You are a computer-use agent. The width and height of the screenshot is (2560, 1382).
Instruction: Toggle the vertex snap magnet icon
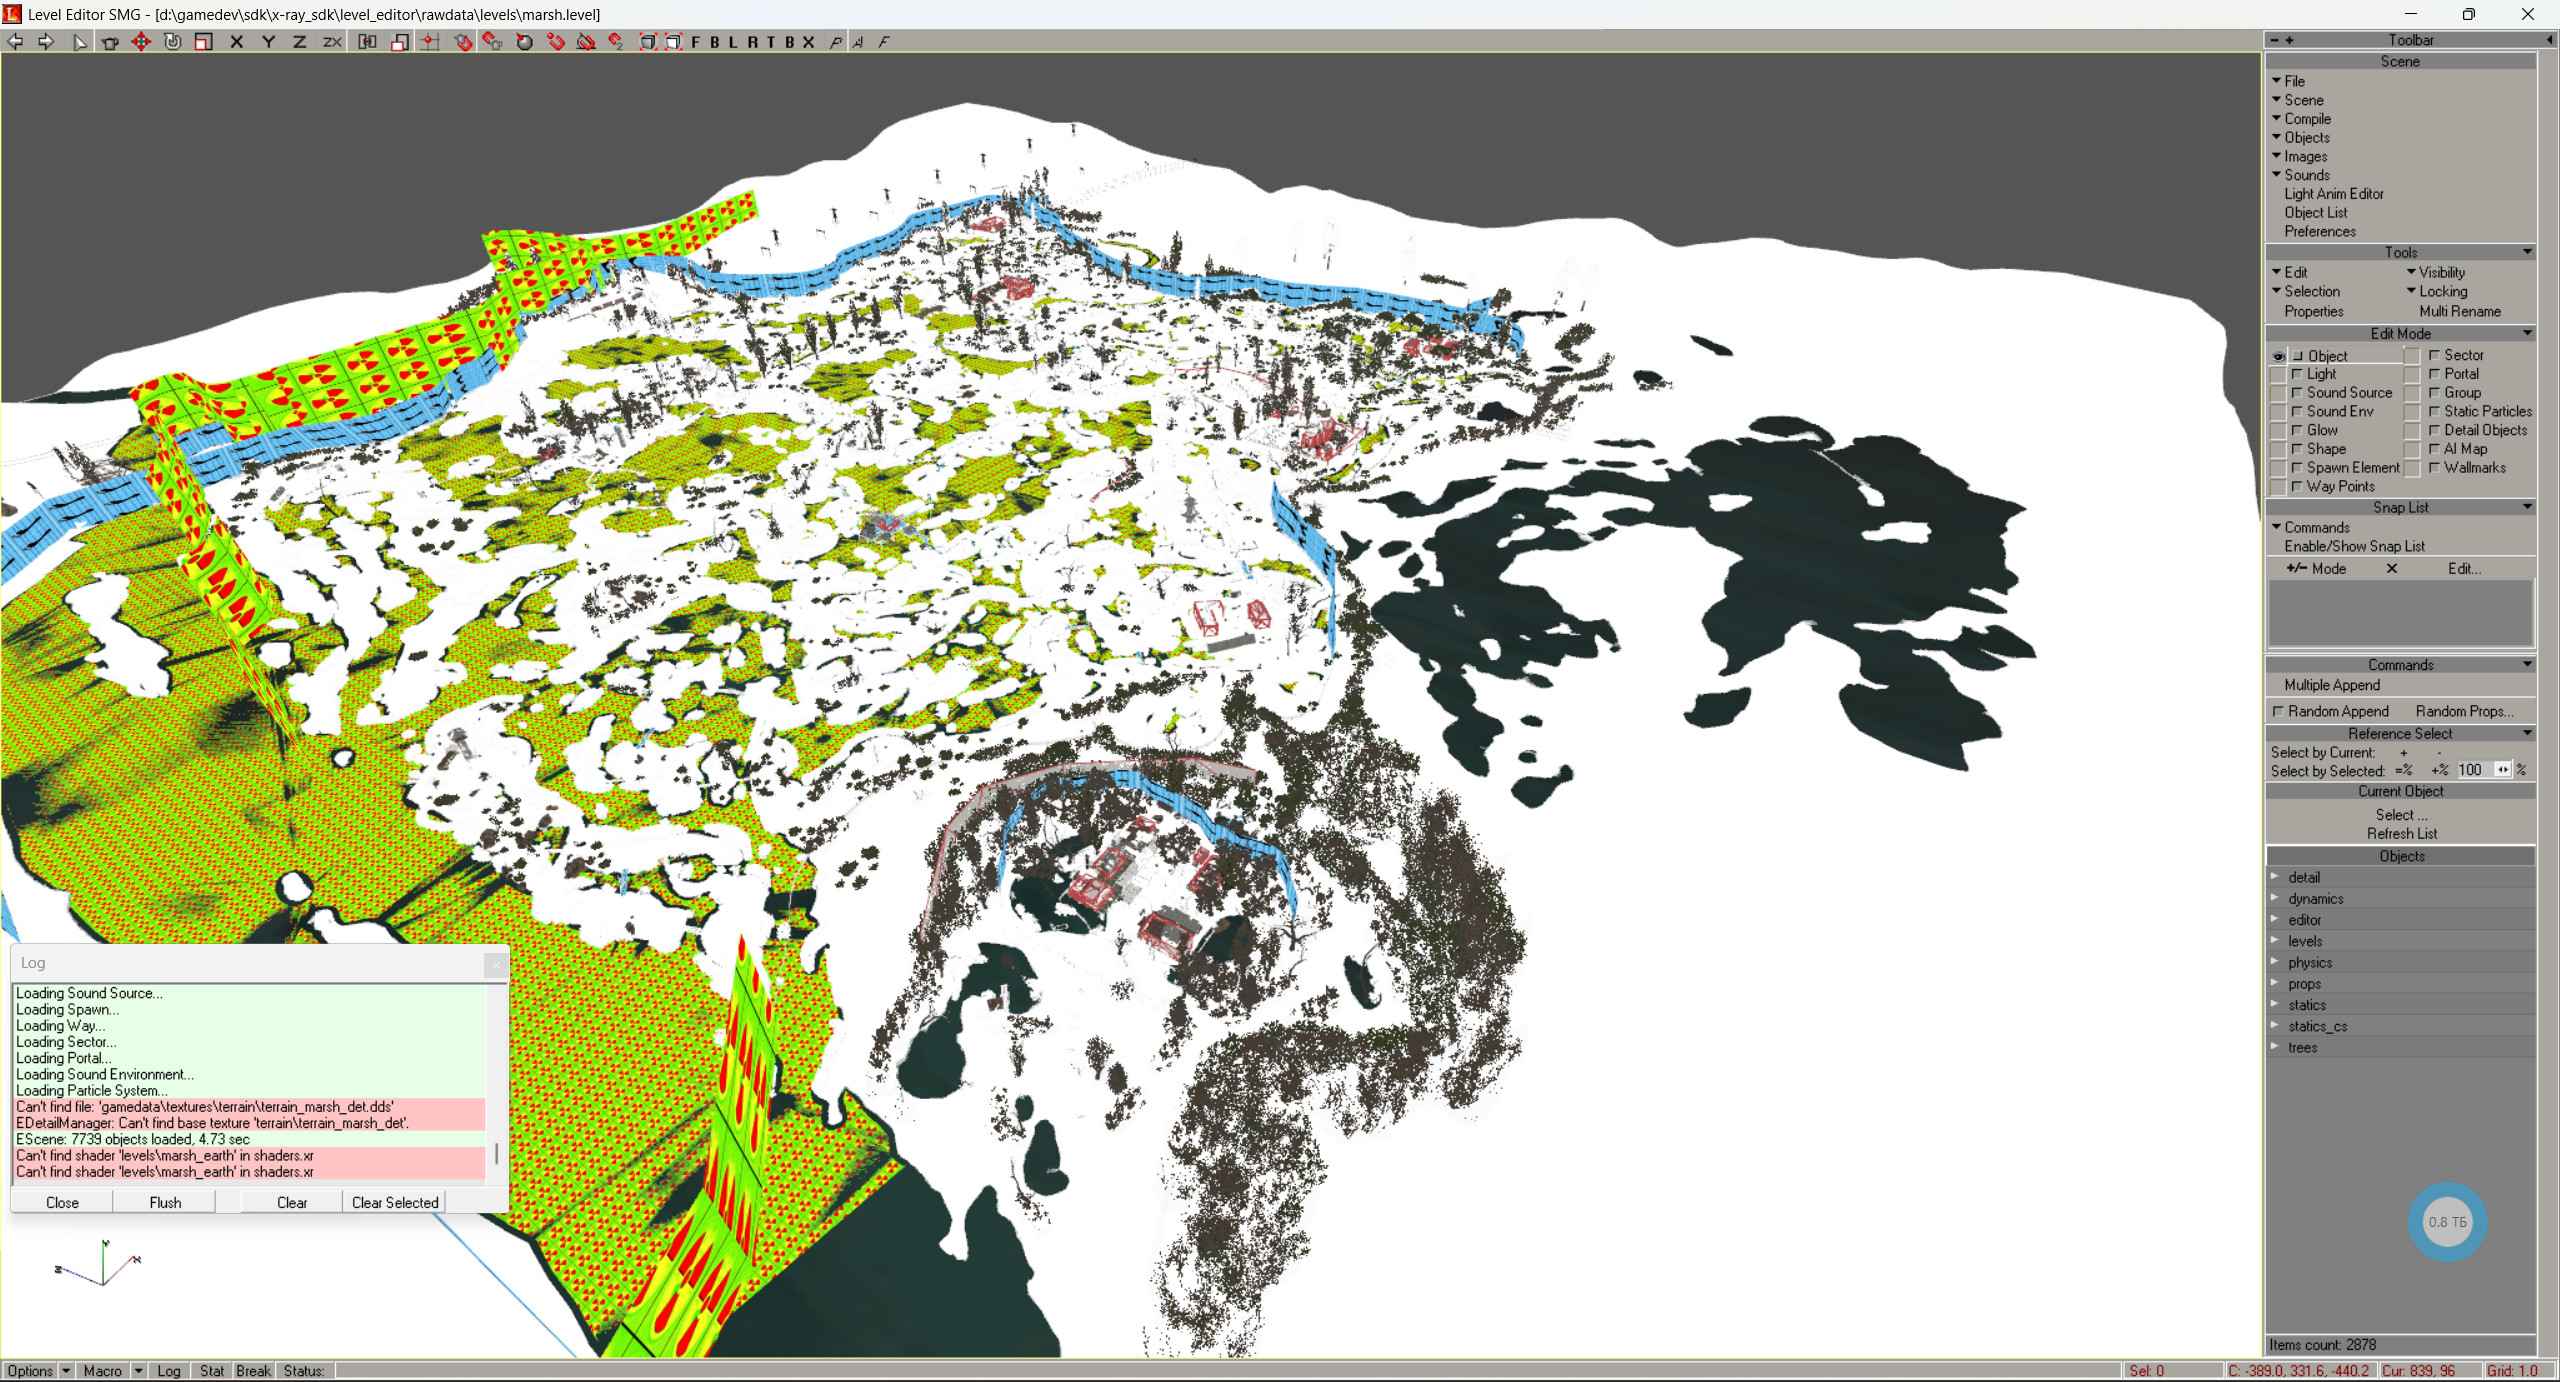[556, 42]
